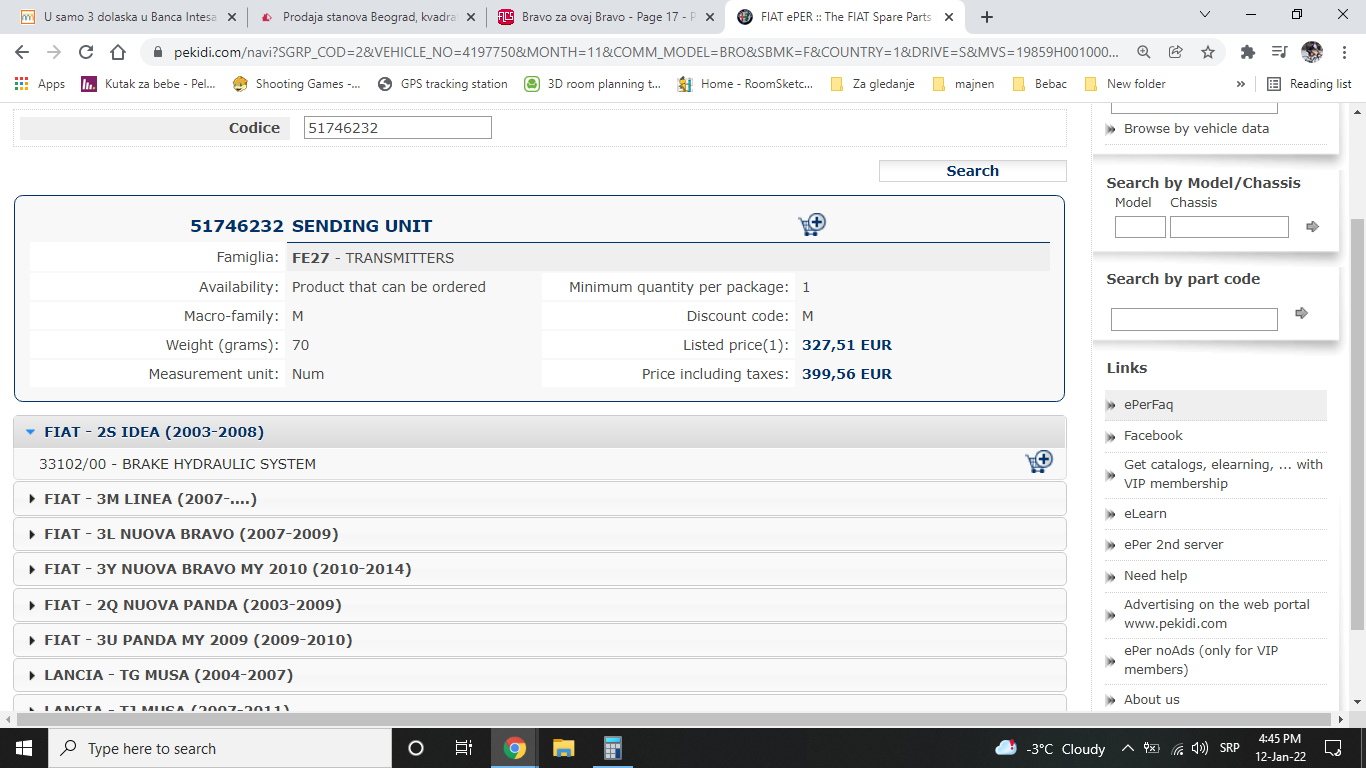Open Facebook link in Links panel
This screenshot has height=768, width=1366.
(1153, 435)
